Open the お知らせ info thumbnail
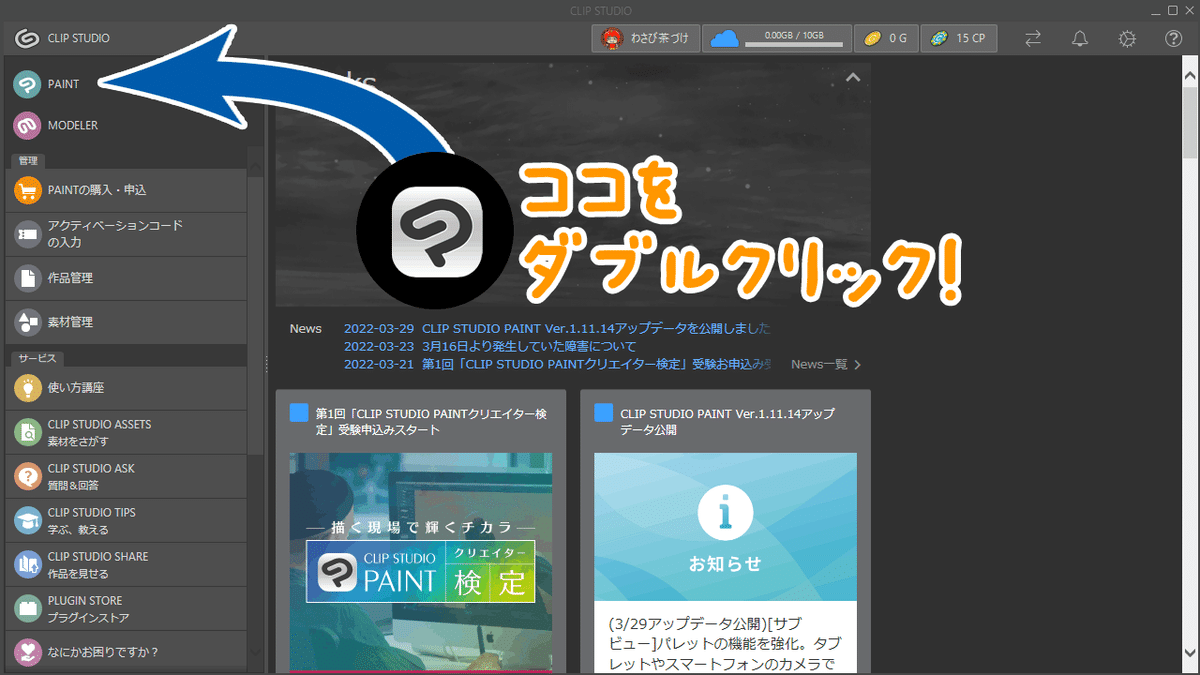 (x=725, y=526)
